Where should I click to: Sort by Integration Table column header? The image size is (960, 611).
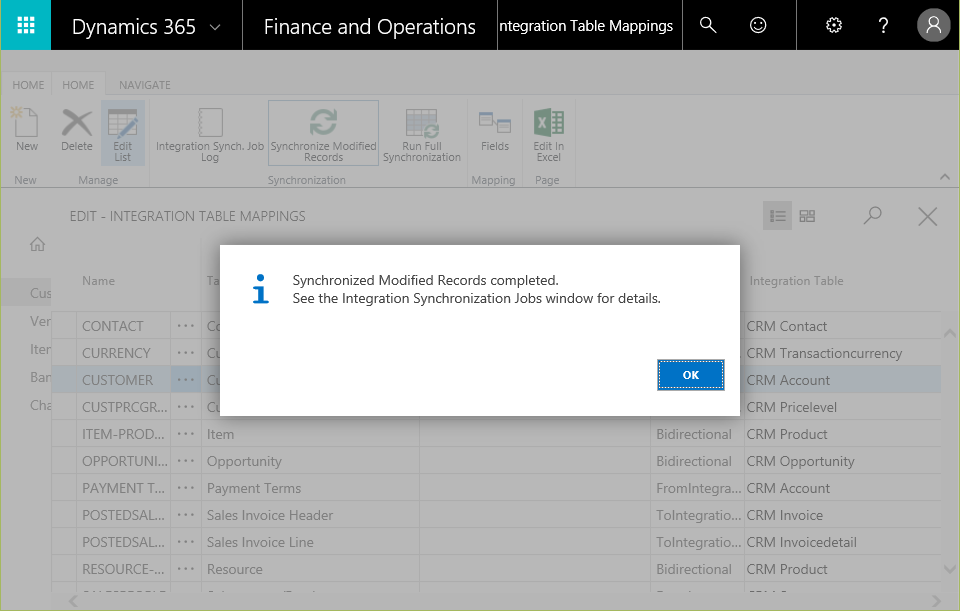coord(796,281)
